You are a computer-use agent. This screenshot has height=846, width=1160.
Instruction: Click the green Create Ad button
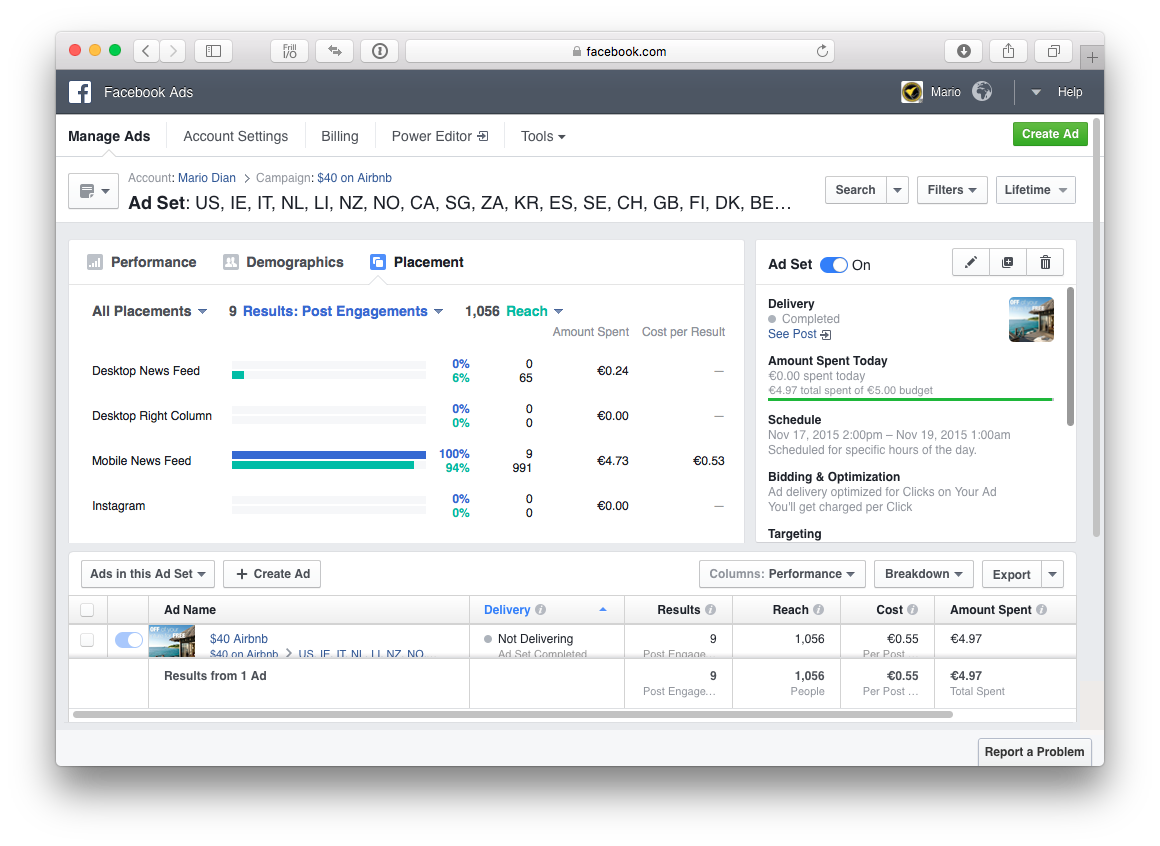[1050, 134]
